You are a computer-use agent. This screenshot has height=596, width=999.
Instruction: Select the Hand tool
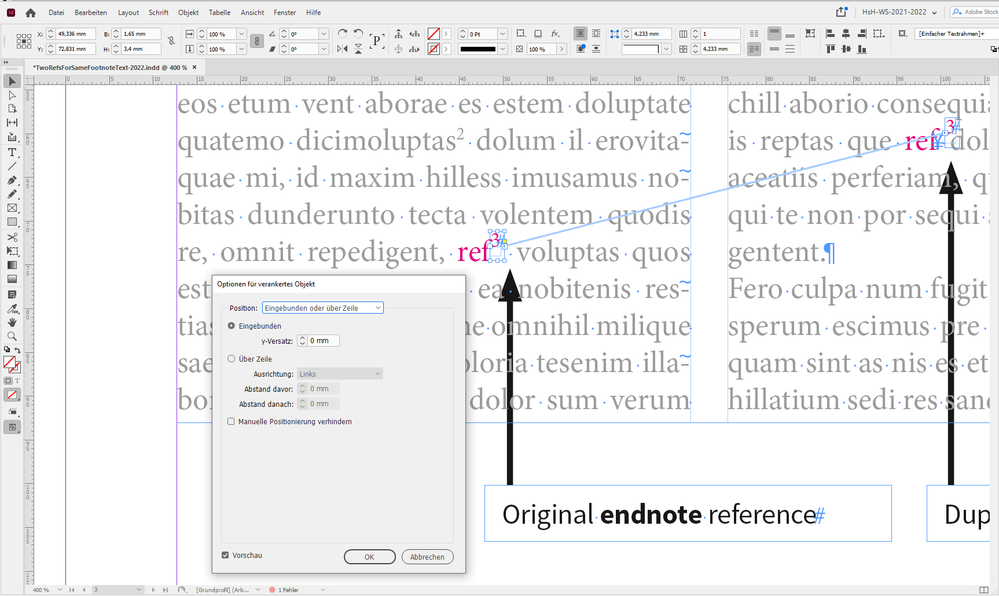coord(12,323)
